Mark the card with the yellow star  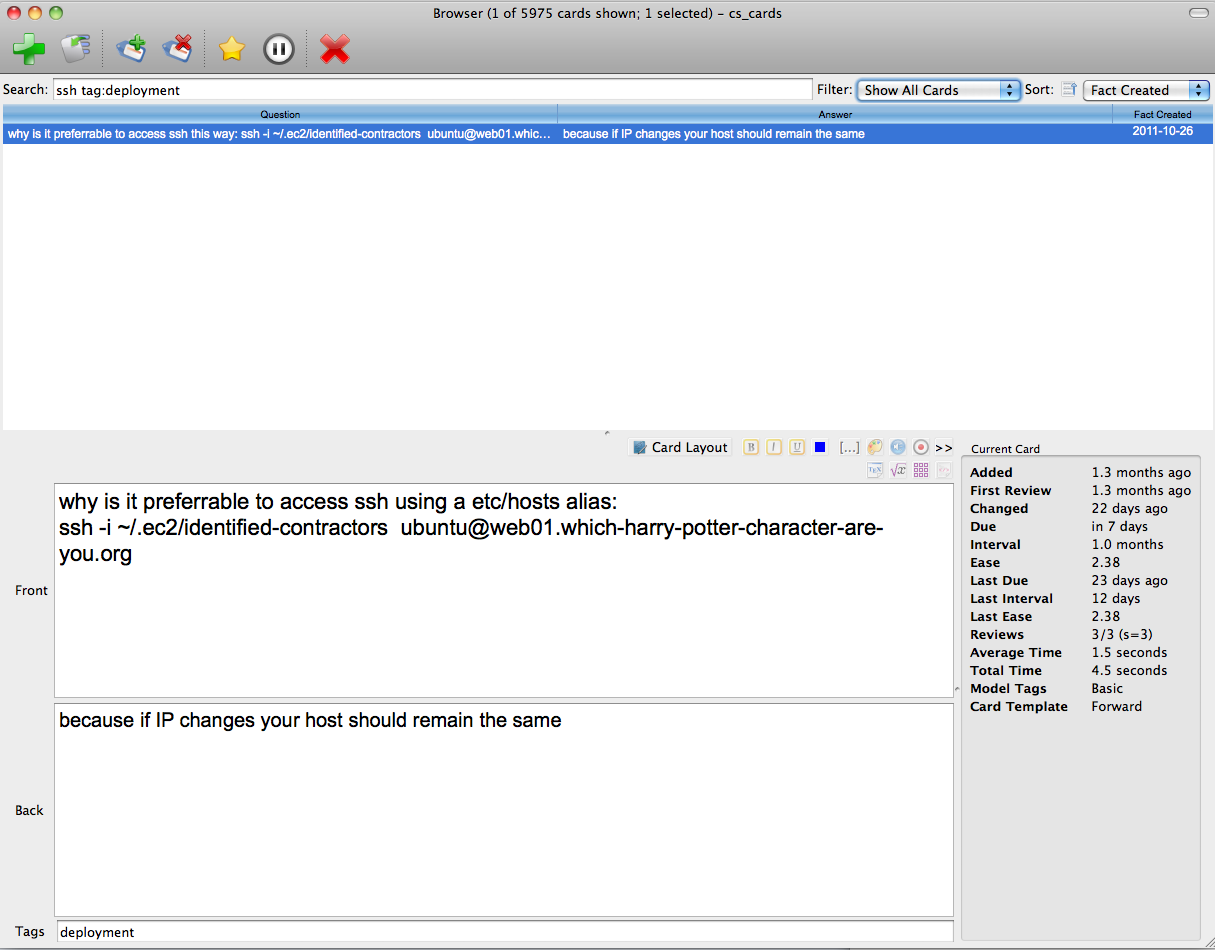click(231, 48)
